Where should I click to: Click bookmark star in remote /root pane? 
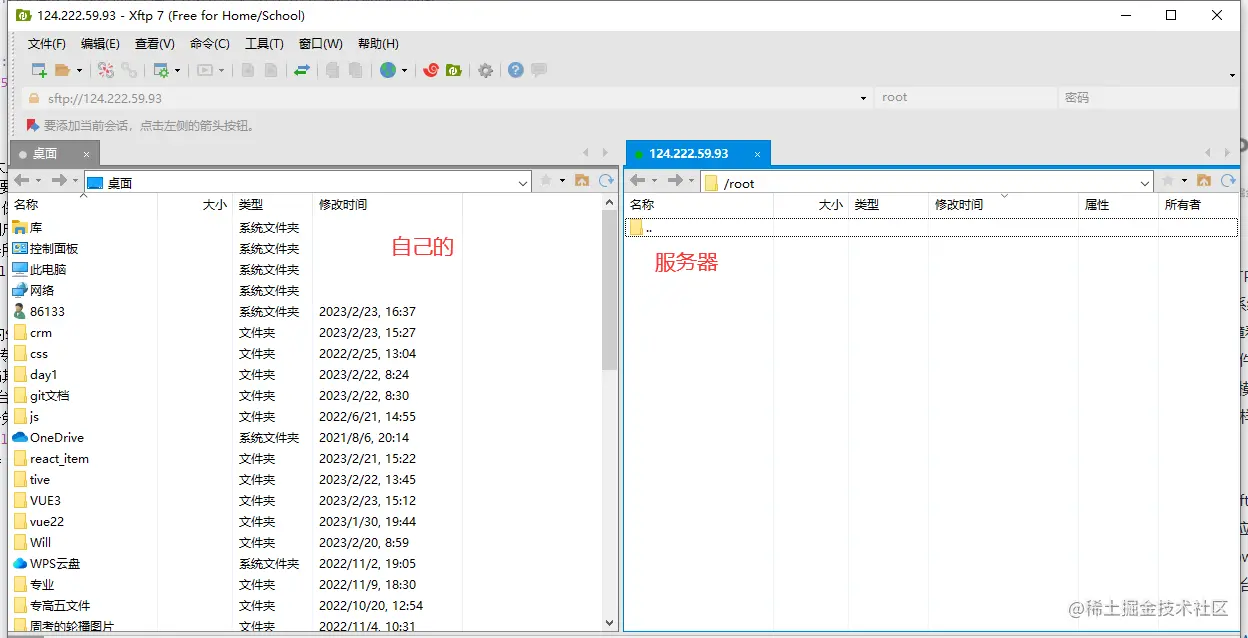coord(1168,181)
